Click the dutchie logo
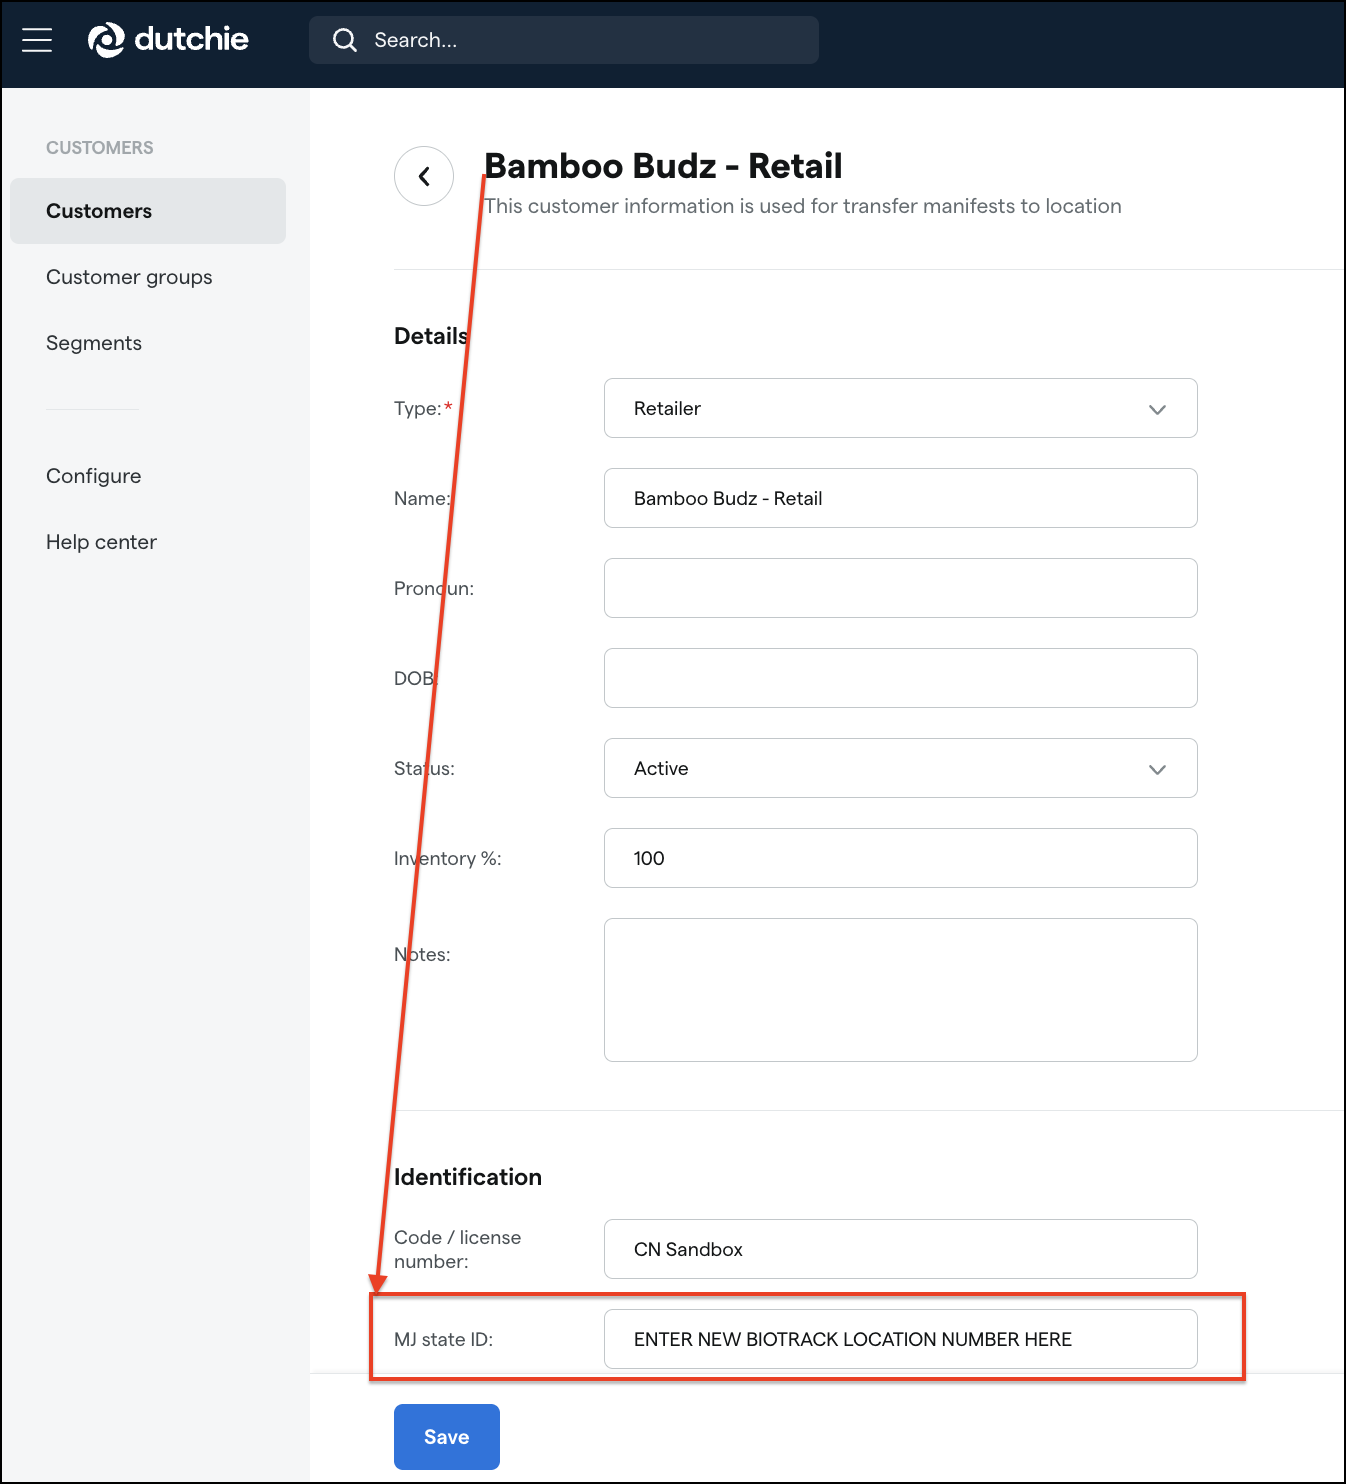This screenshot has height=1484, width=1346. pos(168,40)
